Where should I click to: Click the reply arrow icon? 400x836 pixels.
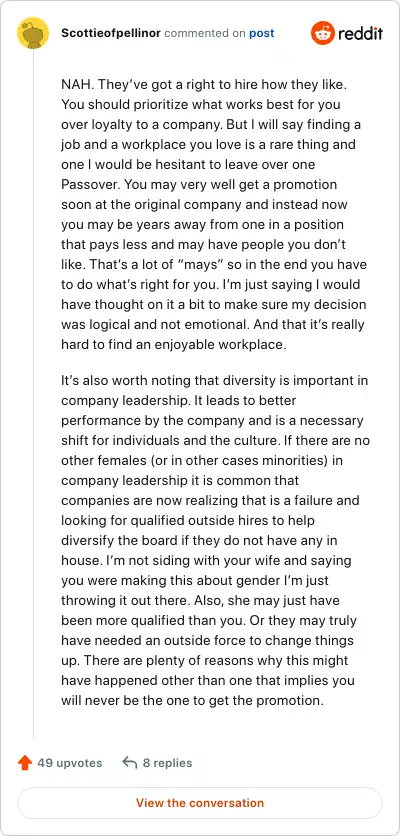tap(130, 763)
